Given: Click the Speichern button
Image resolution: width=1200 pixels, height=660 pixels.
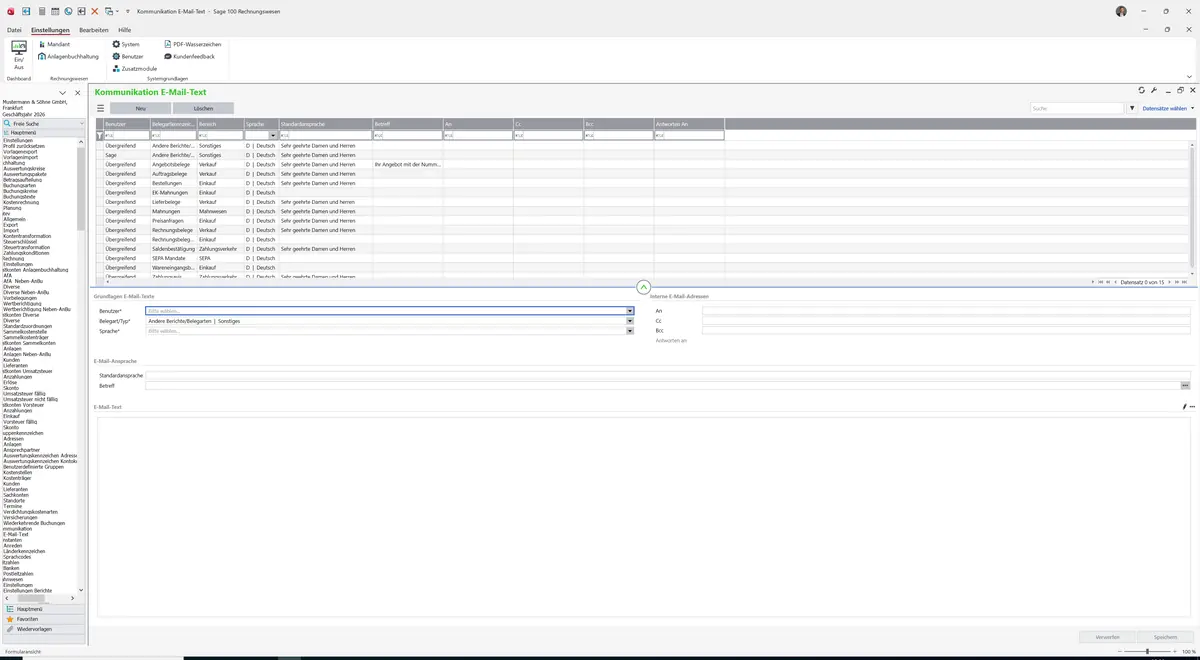Looking at the screenshot, I should 1165,636.
